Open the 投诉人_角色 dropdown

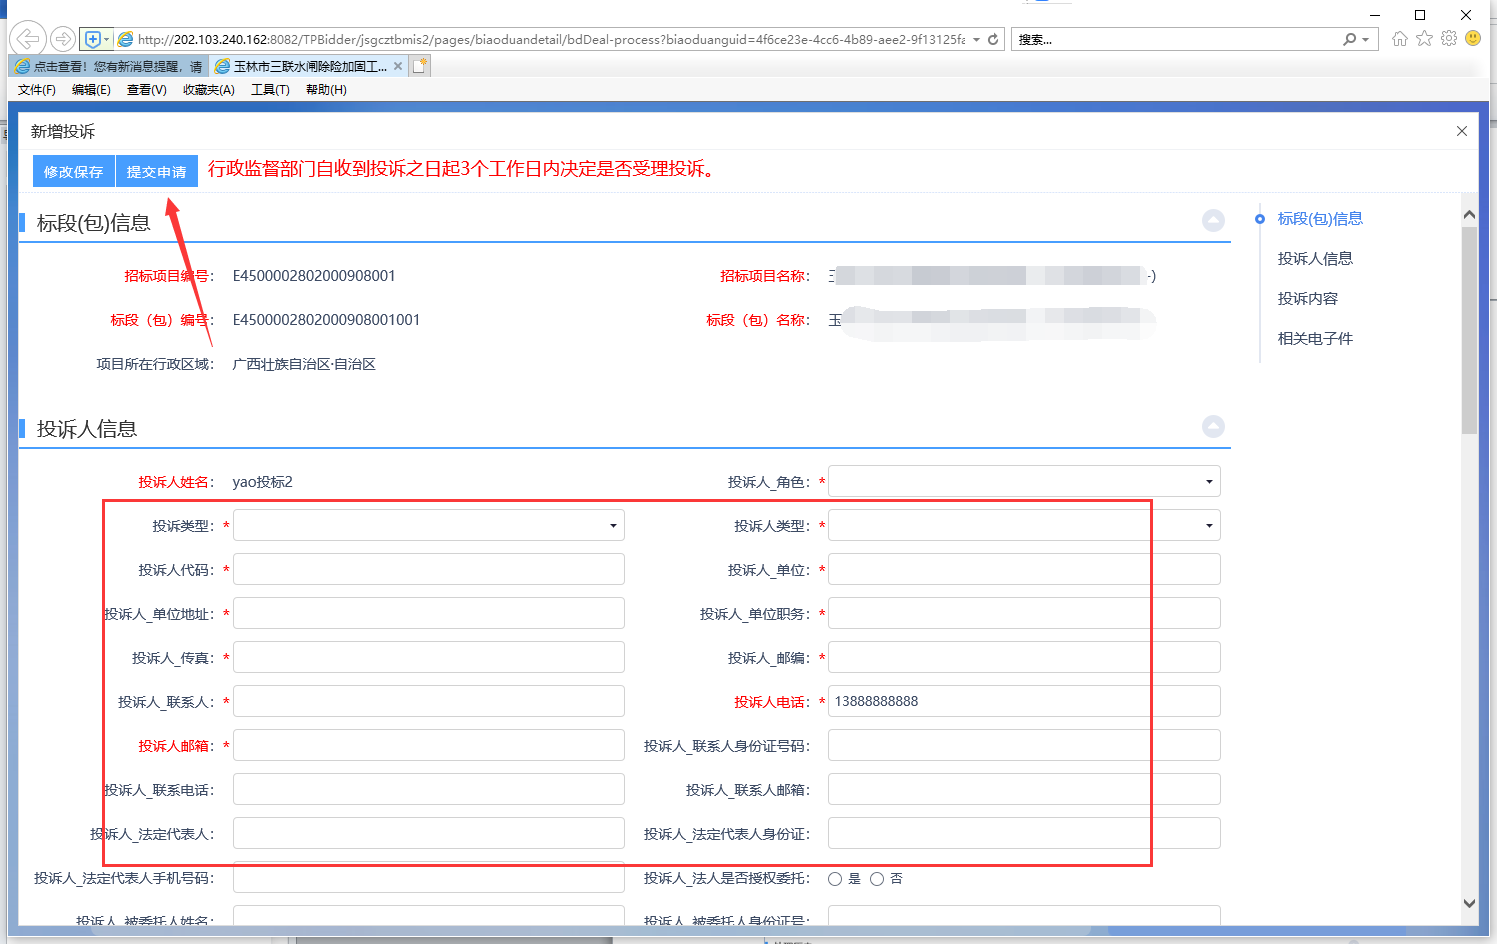(1024, 482)
